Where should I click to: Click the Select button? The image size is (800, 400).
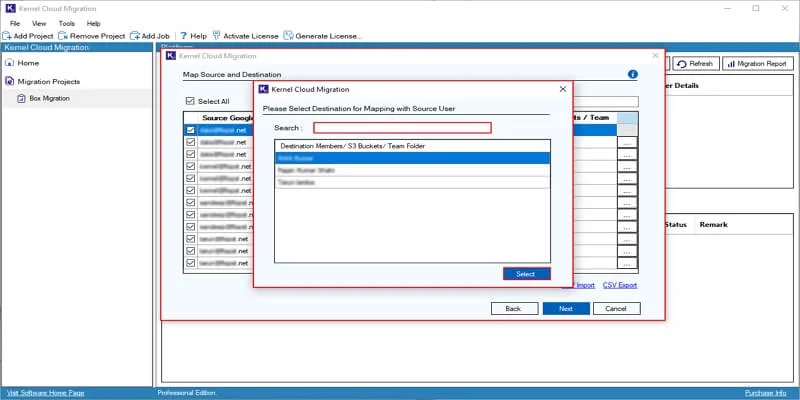tap(526, 274)
